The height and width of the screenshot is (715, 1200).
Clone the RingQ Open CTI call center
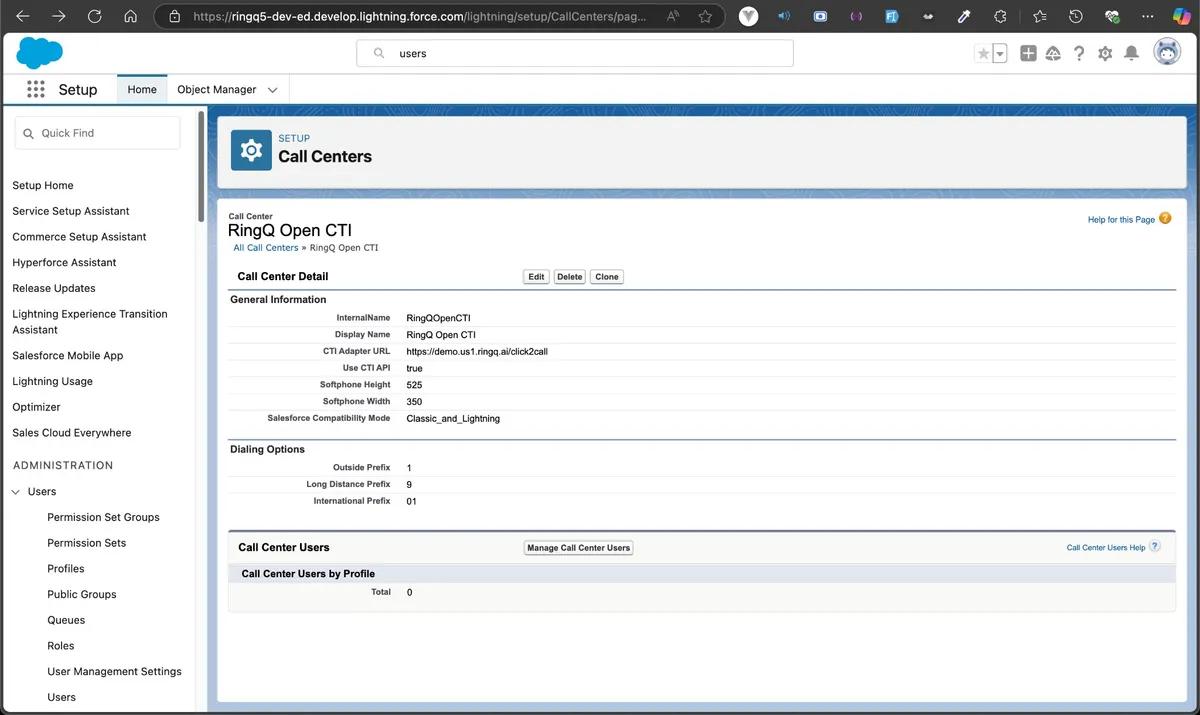pos(607,277)
